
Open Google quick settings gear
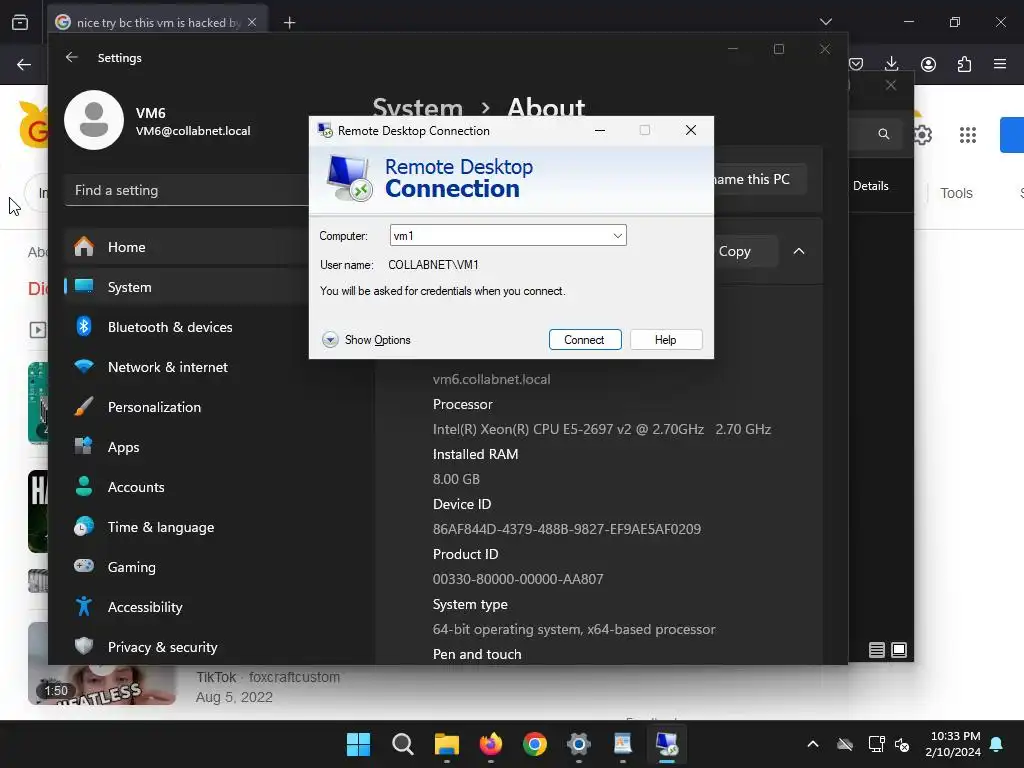(923, 135)
